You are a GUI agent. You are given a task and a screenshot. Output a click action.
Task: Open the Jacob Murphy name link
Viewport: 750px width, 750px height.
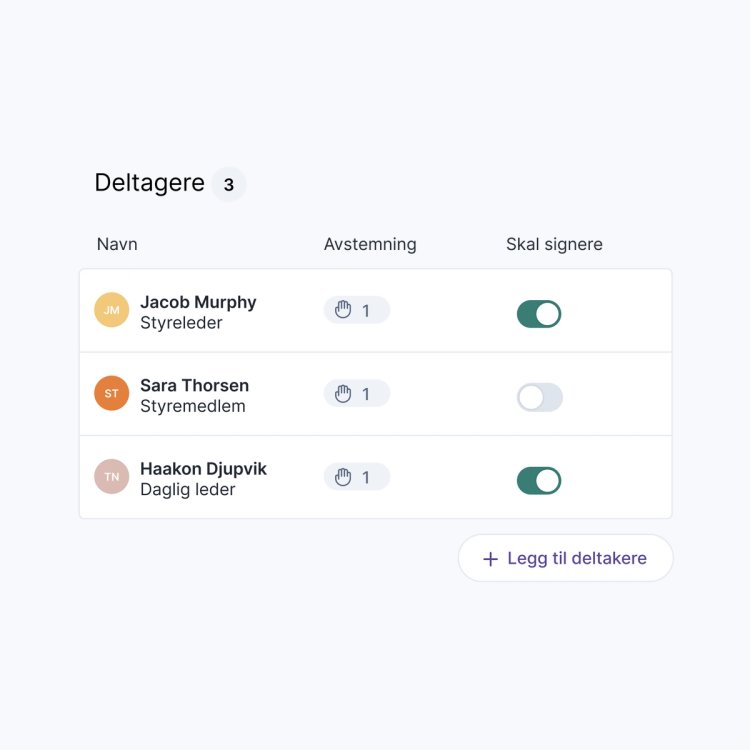pos(198,302)
